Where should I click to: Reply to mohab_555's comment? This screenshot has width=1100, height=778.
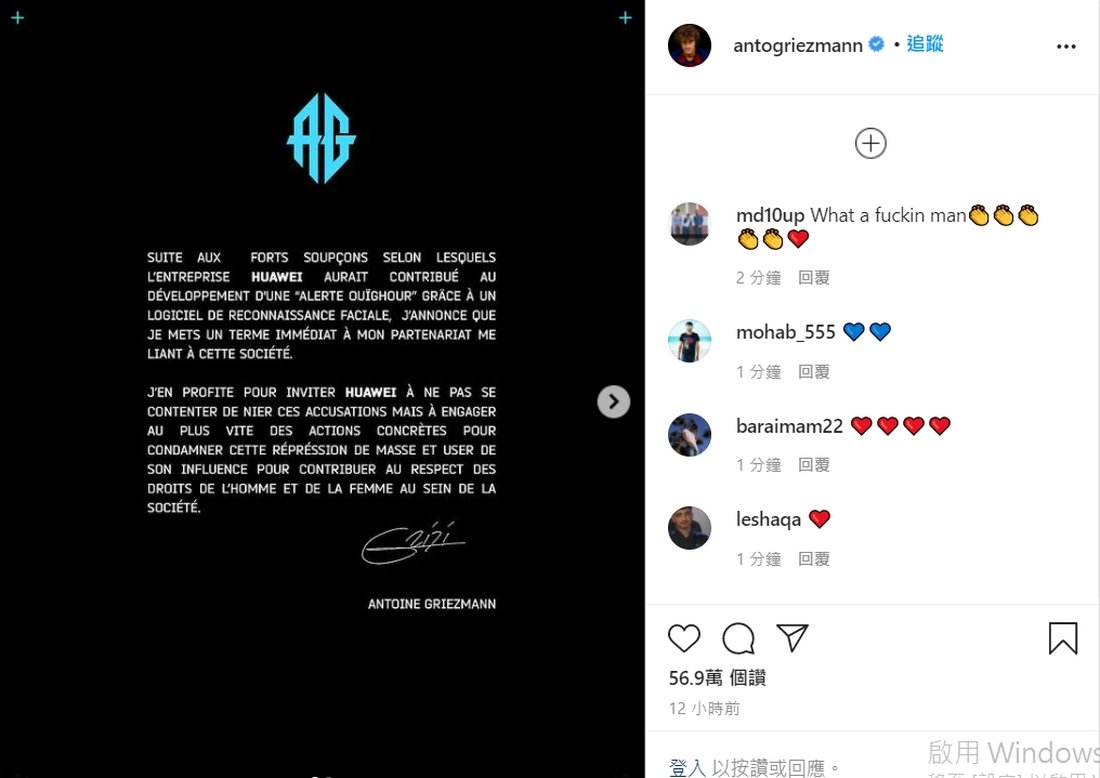[814, 372]
